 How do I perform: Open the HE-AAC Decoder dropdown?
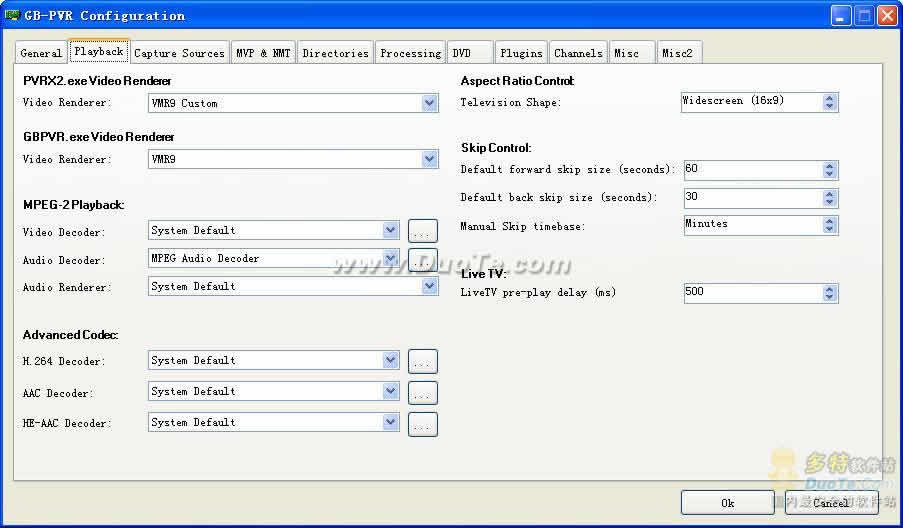coord(390,422)
